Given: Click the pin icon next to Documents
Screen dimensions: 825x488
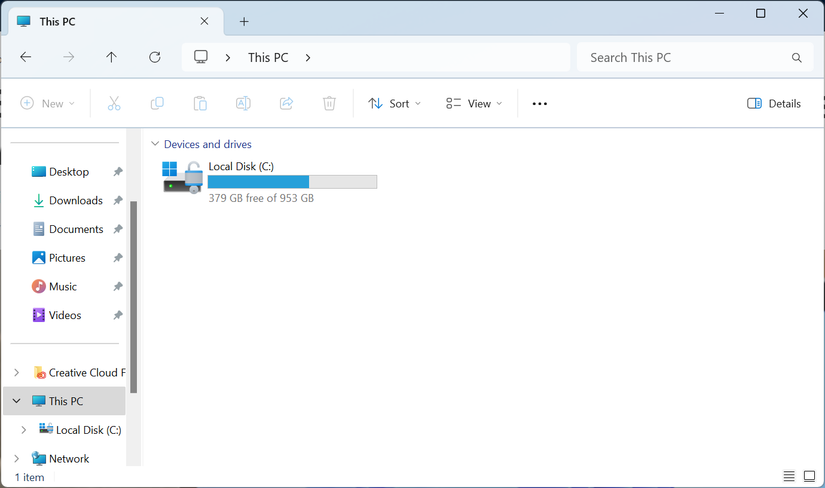Looking at the screenshot, I should (x=118, y=229).
